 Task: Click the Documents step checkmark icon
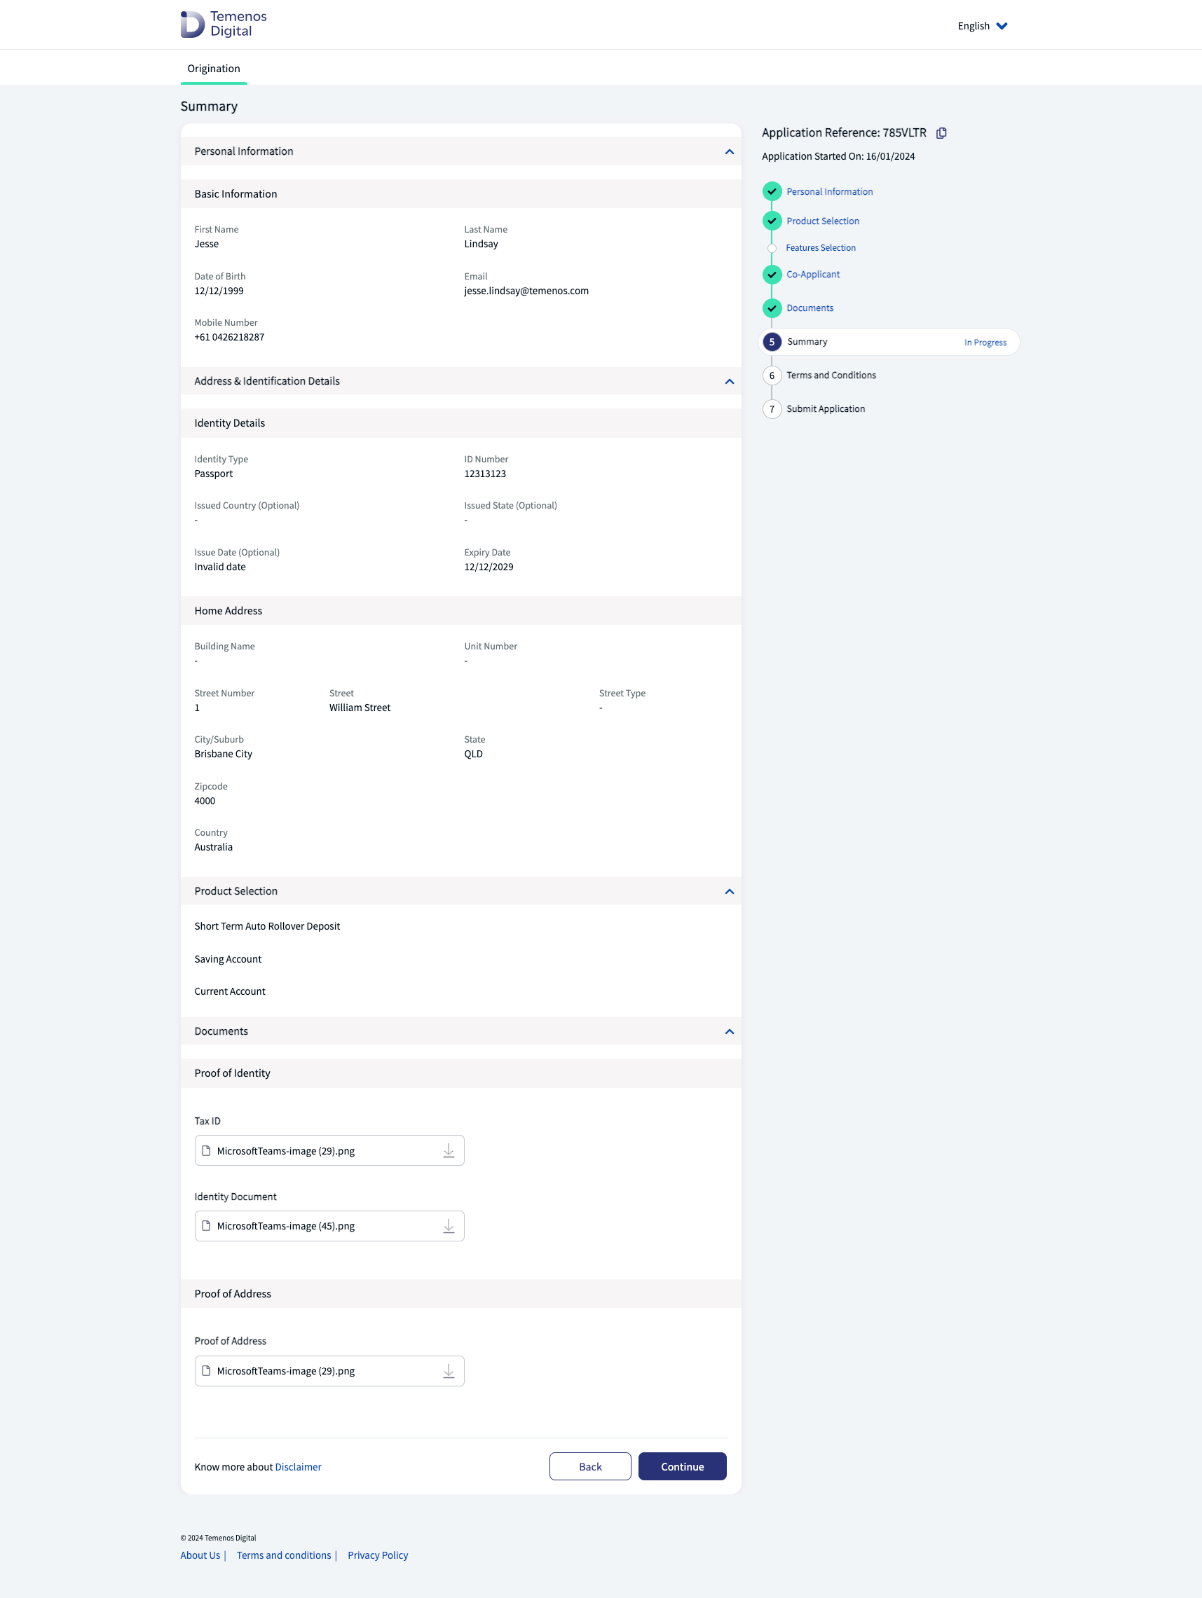click(x=772, y=308)
